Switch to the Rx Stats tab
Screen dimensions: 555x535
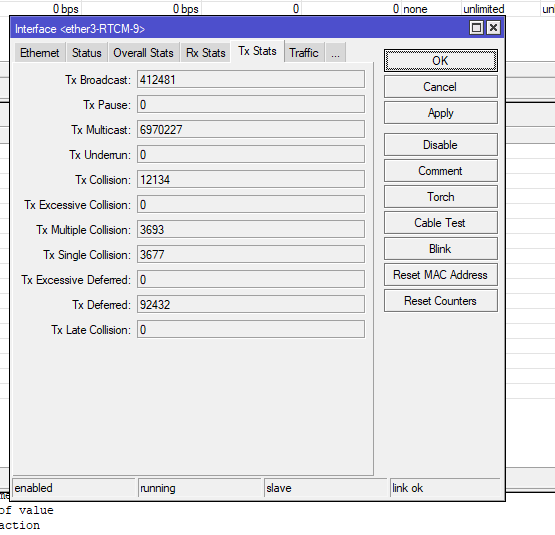206,53
